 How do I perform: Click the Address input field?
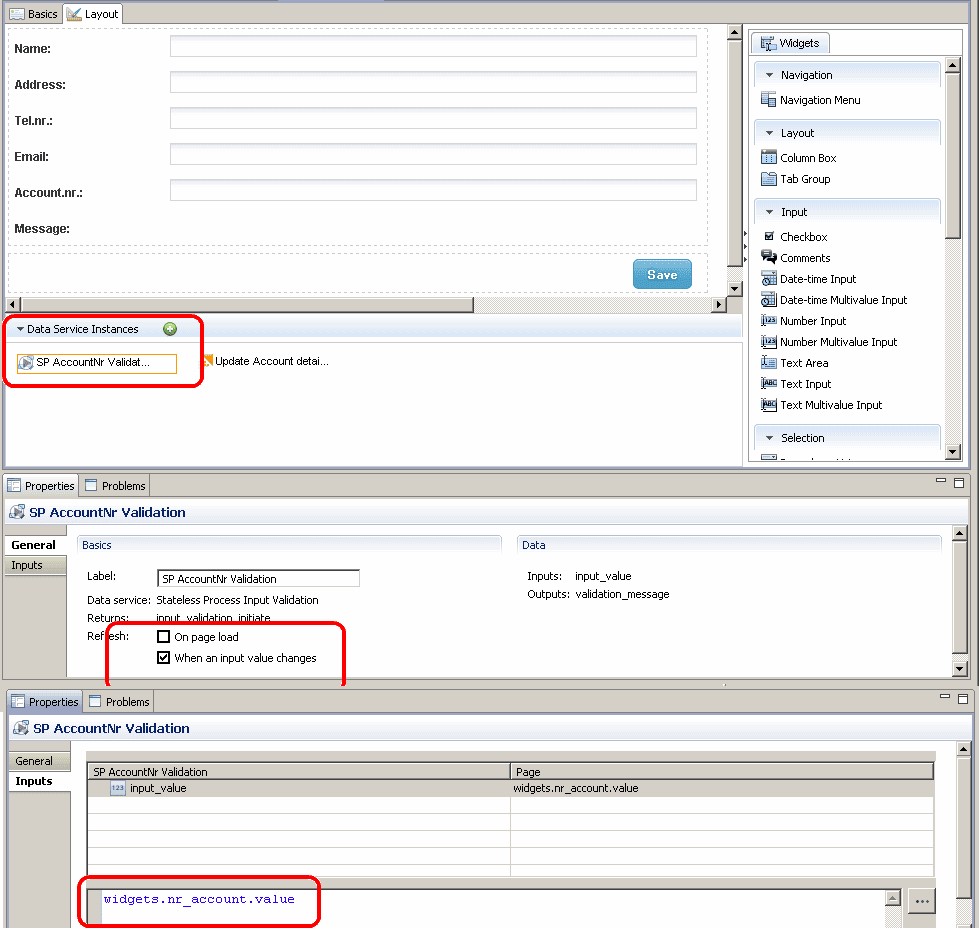(x=433, y=82)
